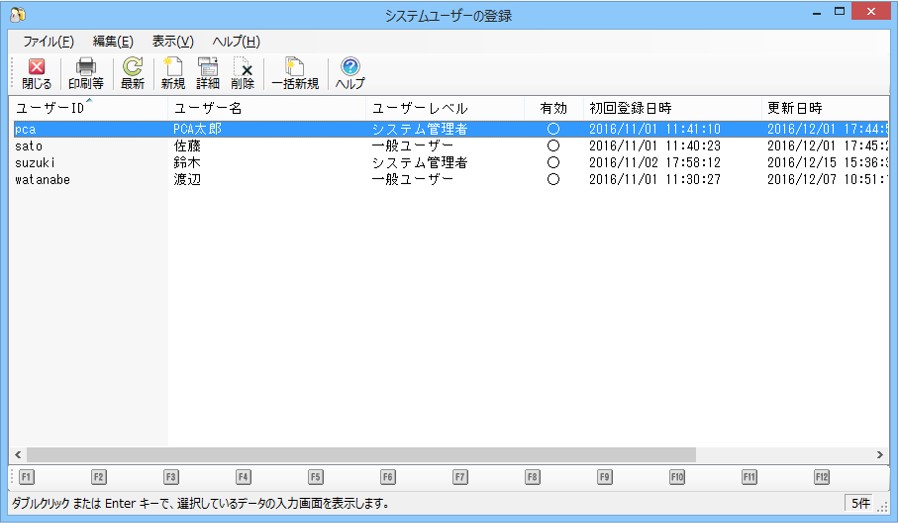Open 詳細 details toolbar icon

(207, 73)
